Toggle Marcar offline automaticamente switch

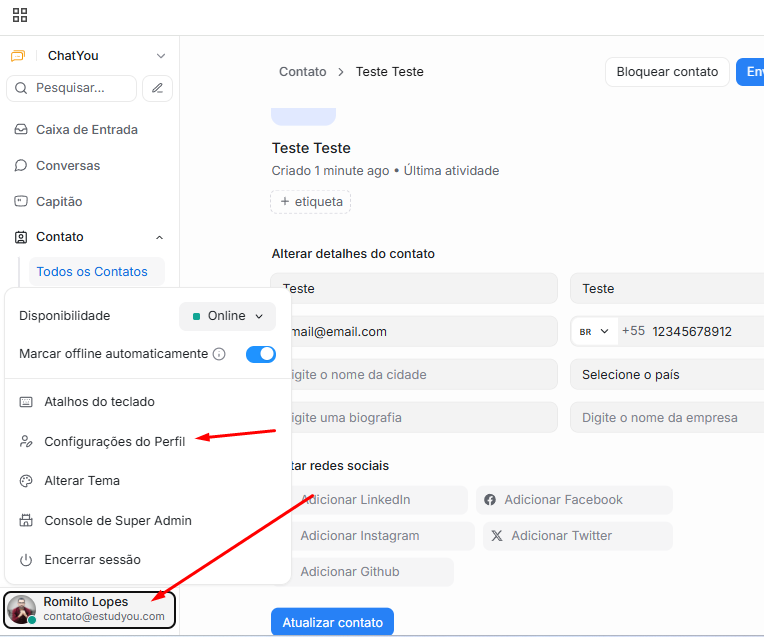point(260,354)
